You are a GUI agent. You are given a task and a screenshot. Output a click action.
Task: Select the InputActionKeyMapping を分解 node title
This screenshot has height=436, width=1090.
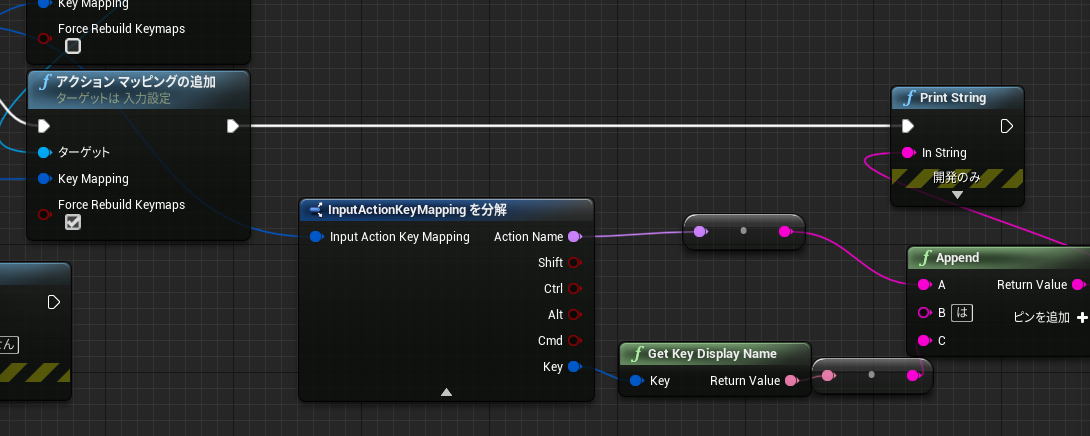pyautogui.click(x=417, y=209)
